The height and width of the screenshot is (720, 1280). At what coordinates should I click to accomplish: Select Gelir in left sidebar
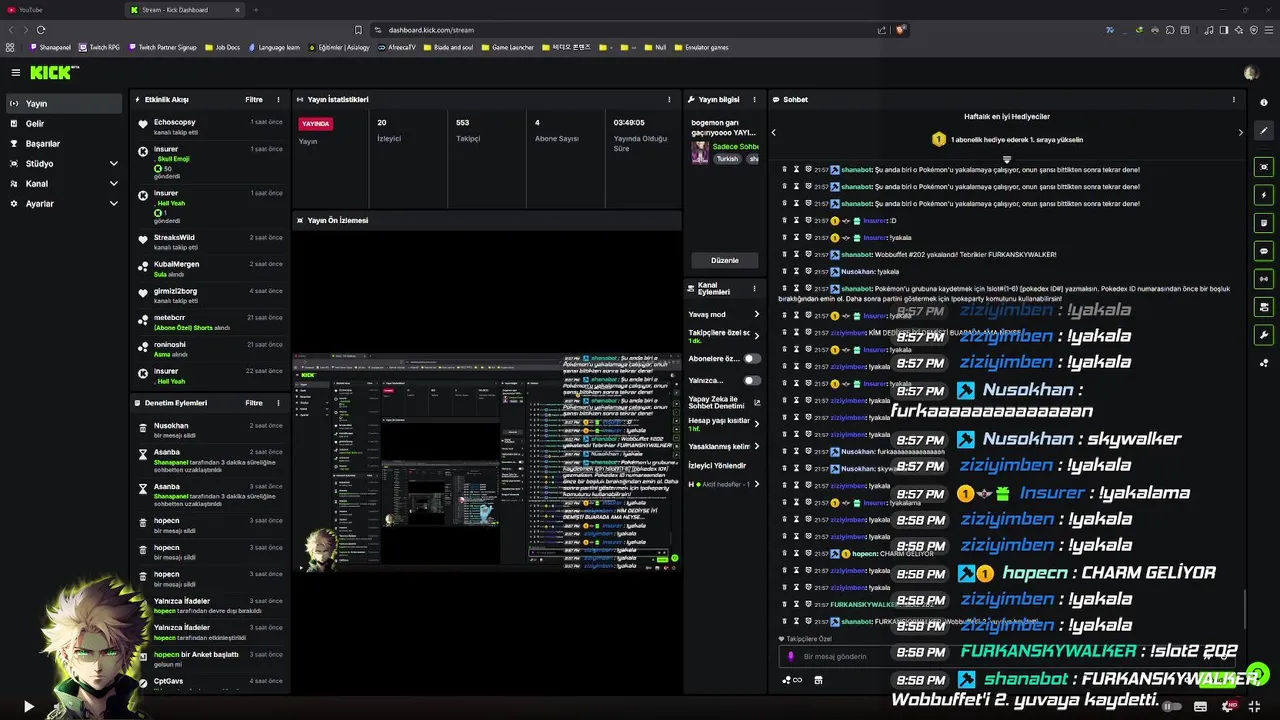click(x=63, y=123)
